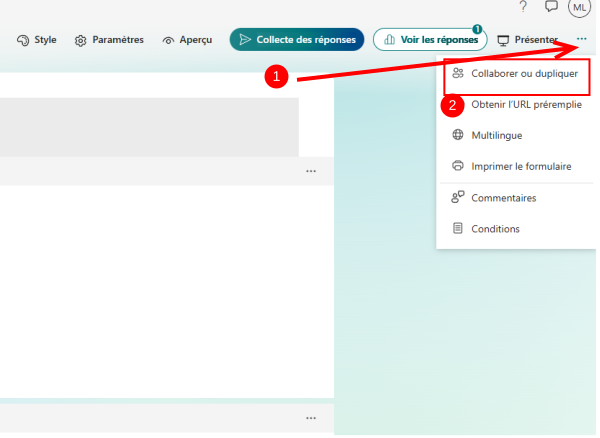
Task: Click the gray form header banner
Action: (x=150, y=126)
